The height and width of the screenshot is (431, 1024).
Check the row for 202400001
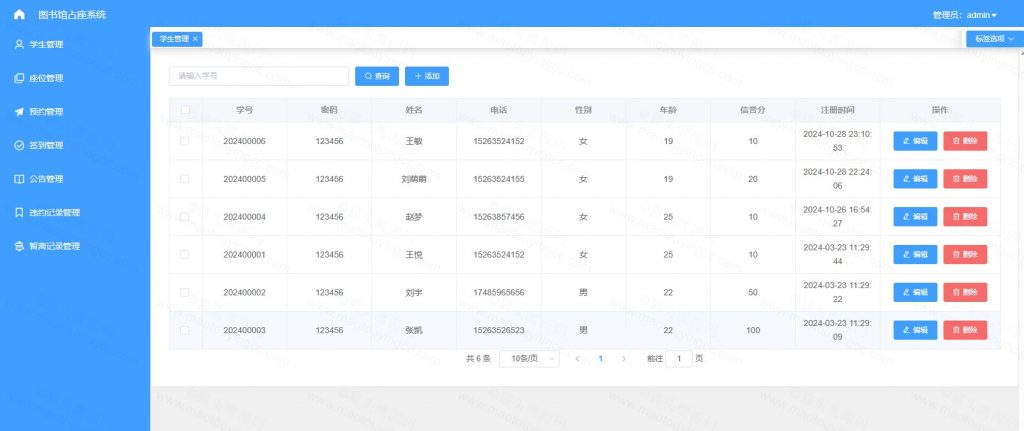tap(185, 255)
